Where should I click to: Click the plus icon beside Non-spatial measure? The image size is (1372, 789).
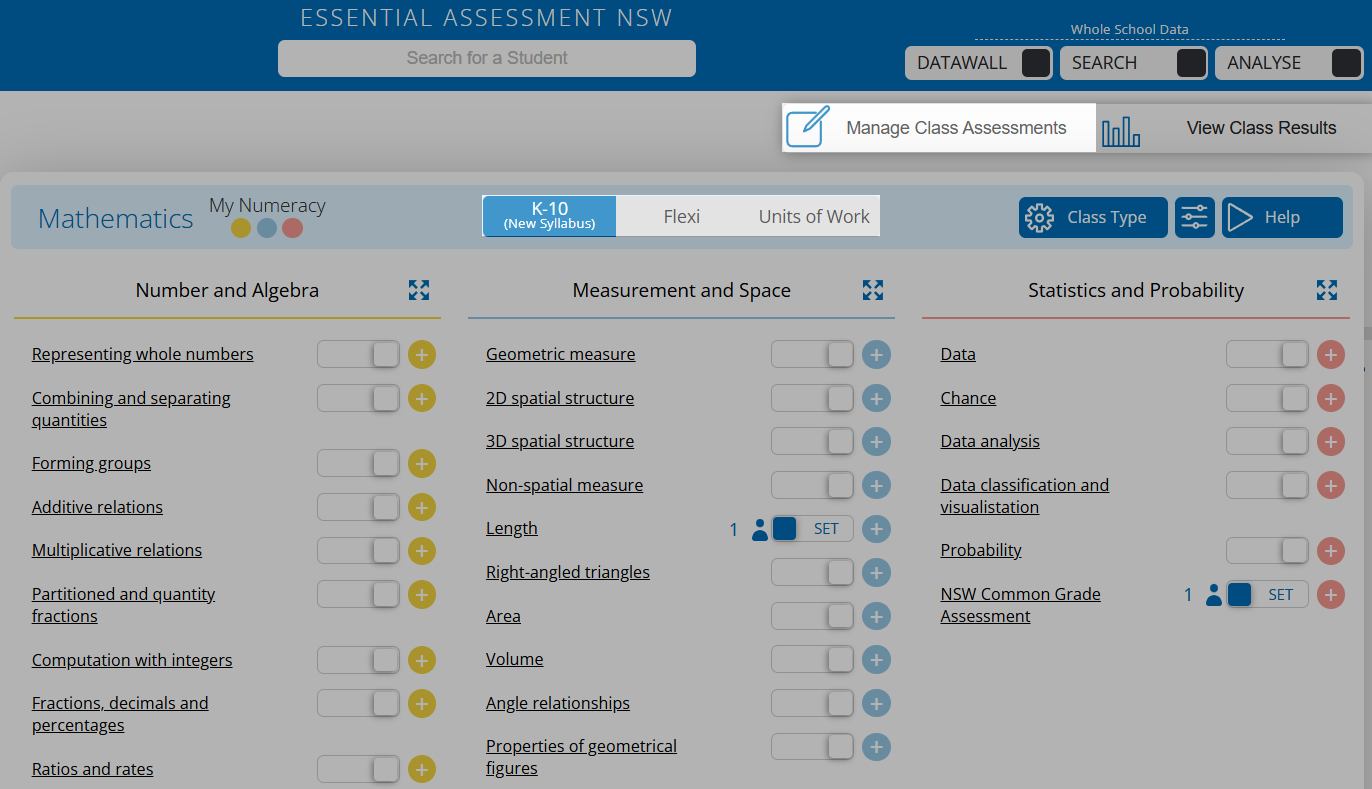[876, 485]
